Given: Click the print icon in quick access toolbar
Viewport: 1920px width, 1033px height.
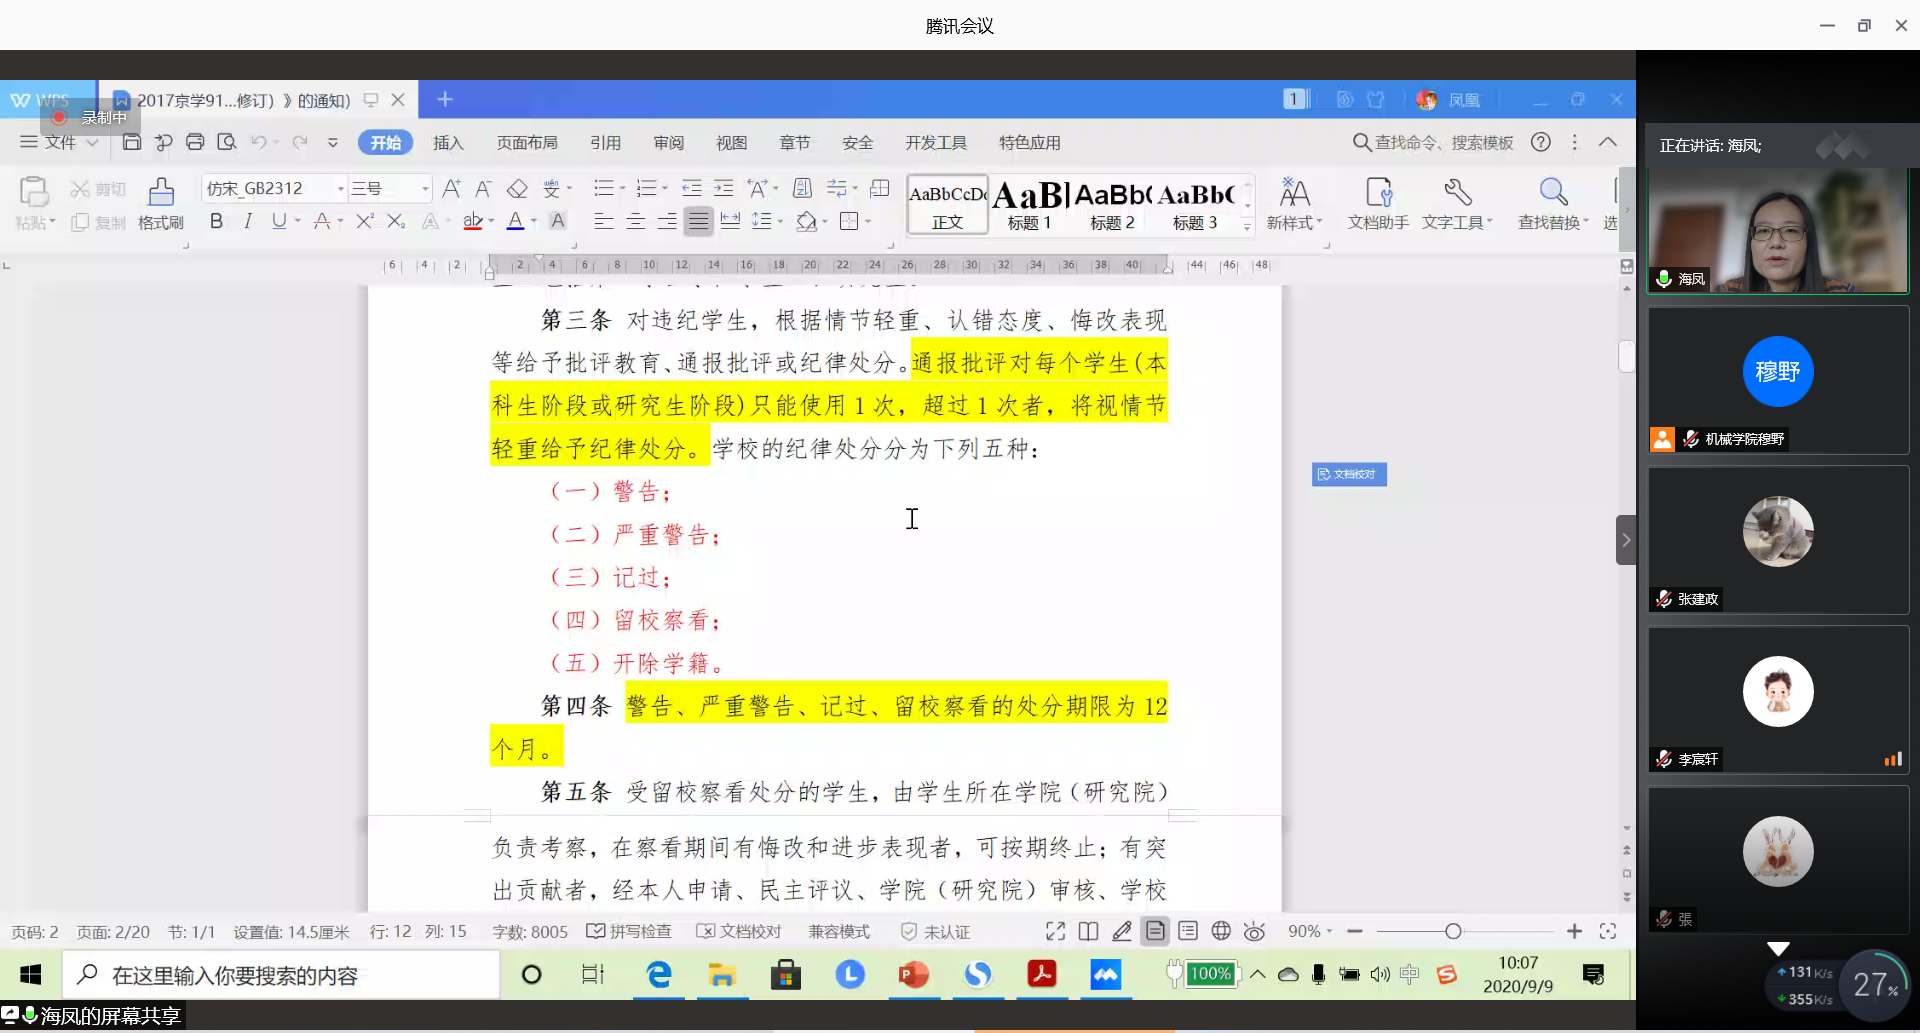Looking at the screenshot, I should pos(195,142).
